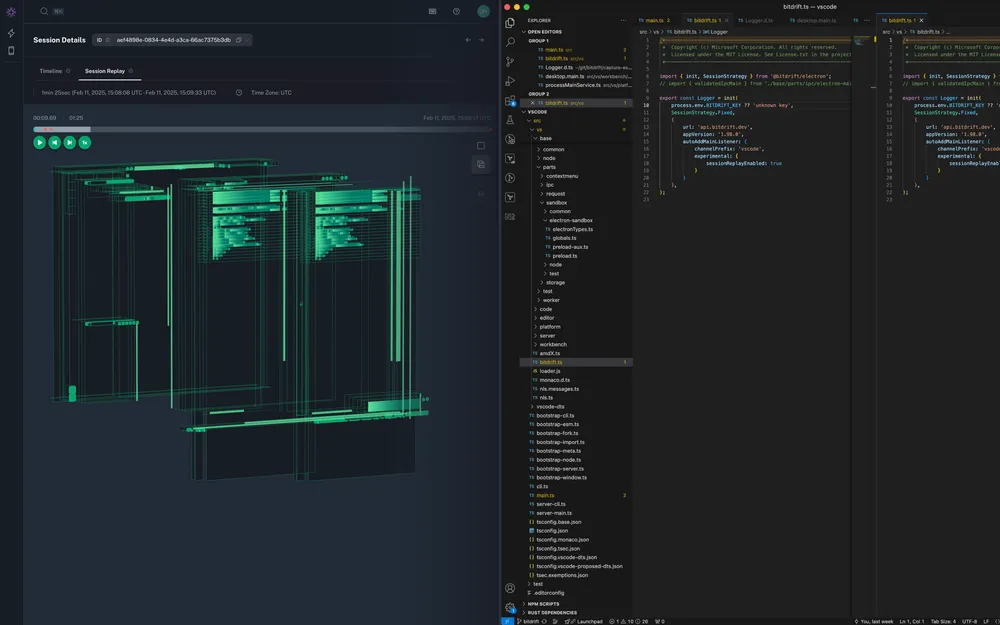Copy the session ID to the clipboard
Viewport: 1000px width, 625px height.
(238, 40)
